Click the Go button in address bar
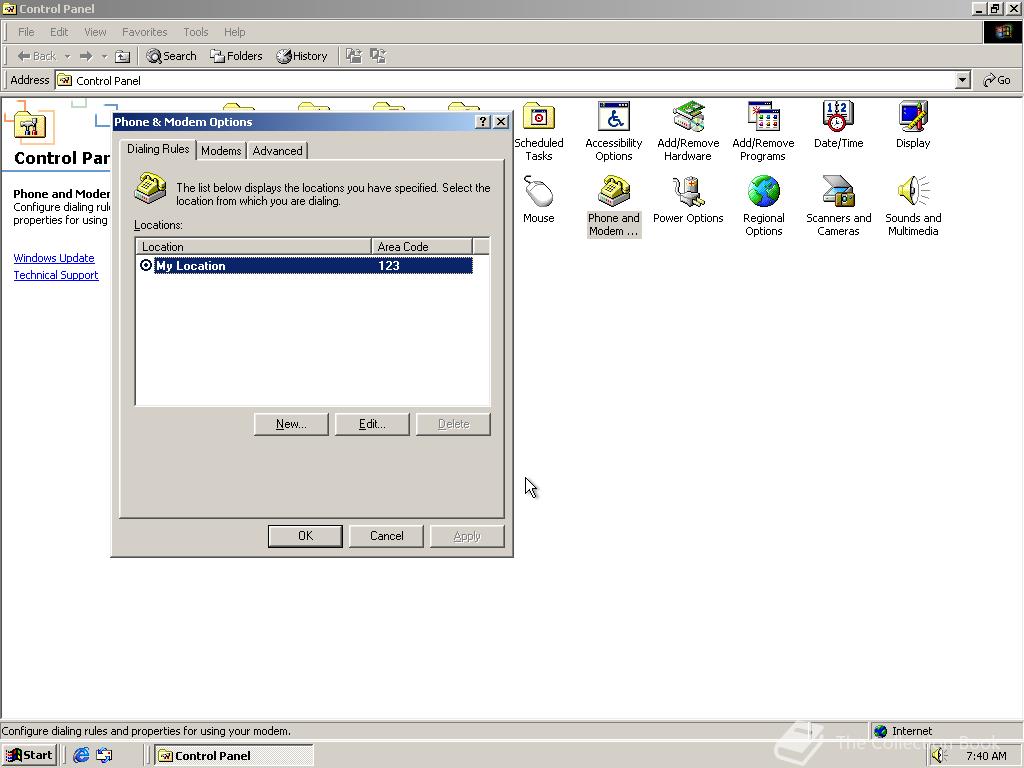 click(997, 80)
